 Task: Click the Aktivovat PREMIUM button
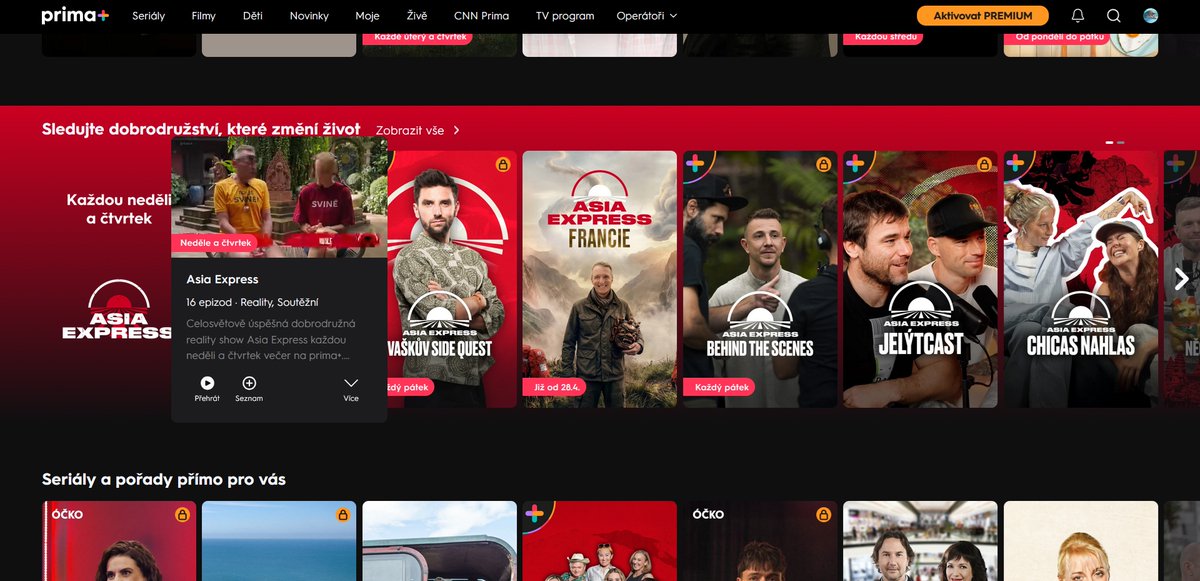(x=983, y=16)
